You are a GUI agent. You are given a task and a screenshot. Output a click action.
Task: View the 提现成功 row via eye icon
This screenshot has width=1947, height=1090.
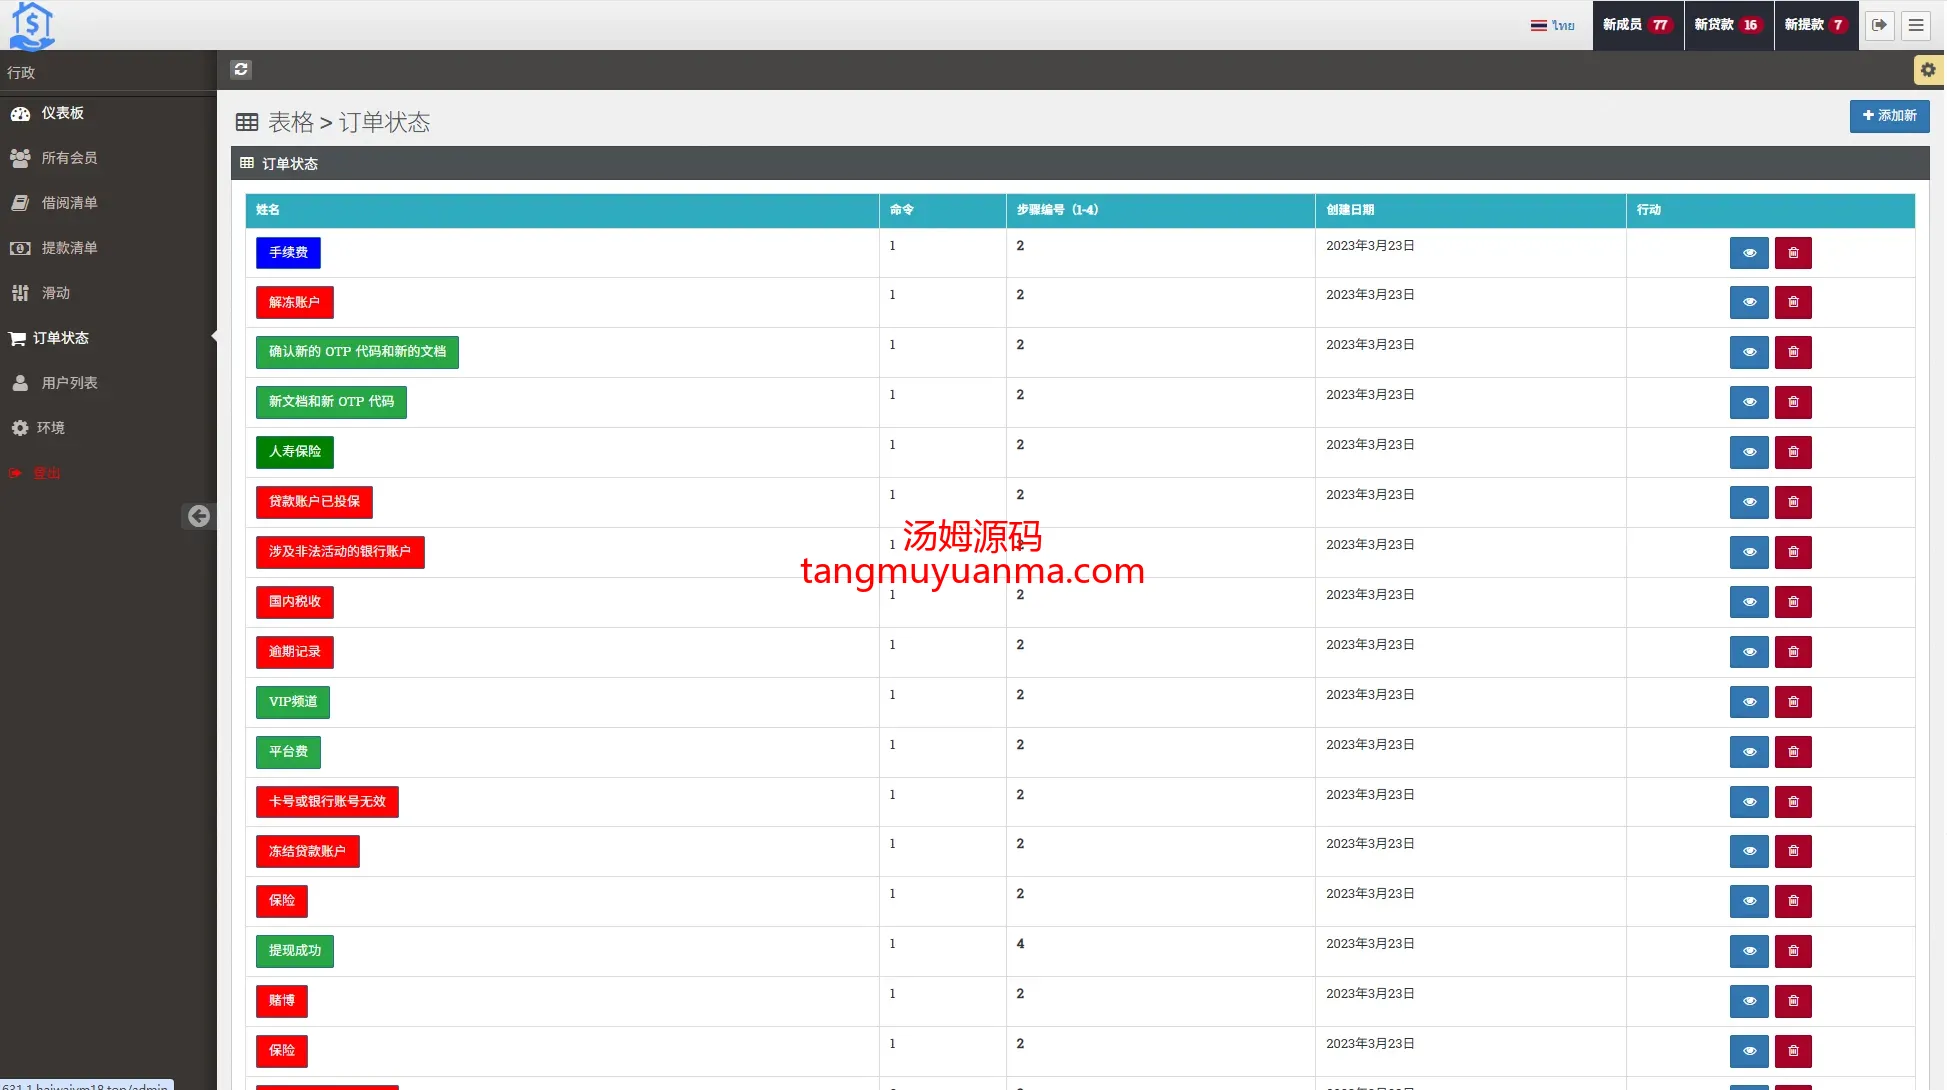pyautogui.click(x=1748, y=951)
